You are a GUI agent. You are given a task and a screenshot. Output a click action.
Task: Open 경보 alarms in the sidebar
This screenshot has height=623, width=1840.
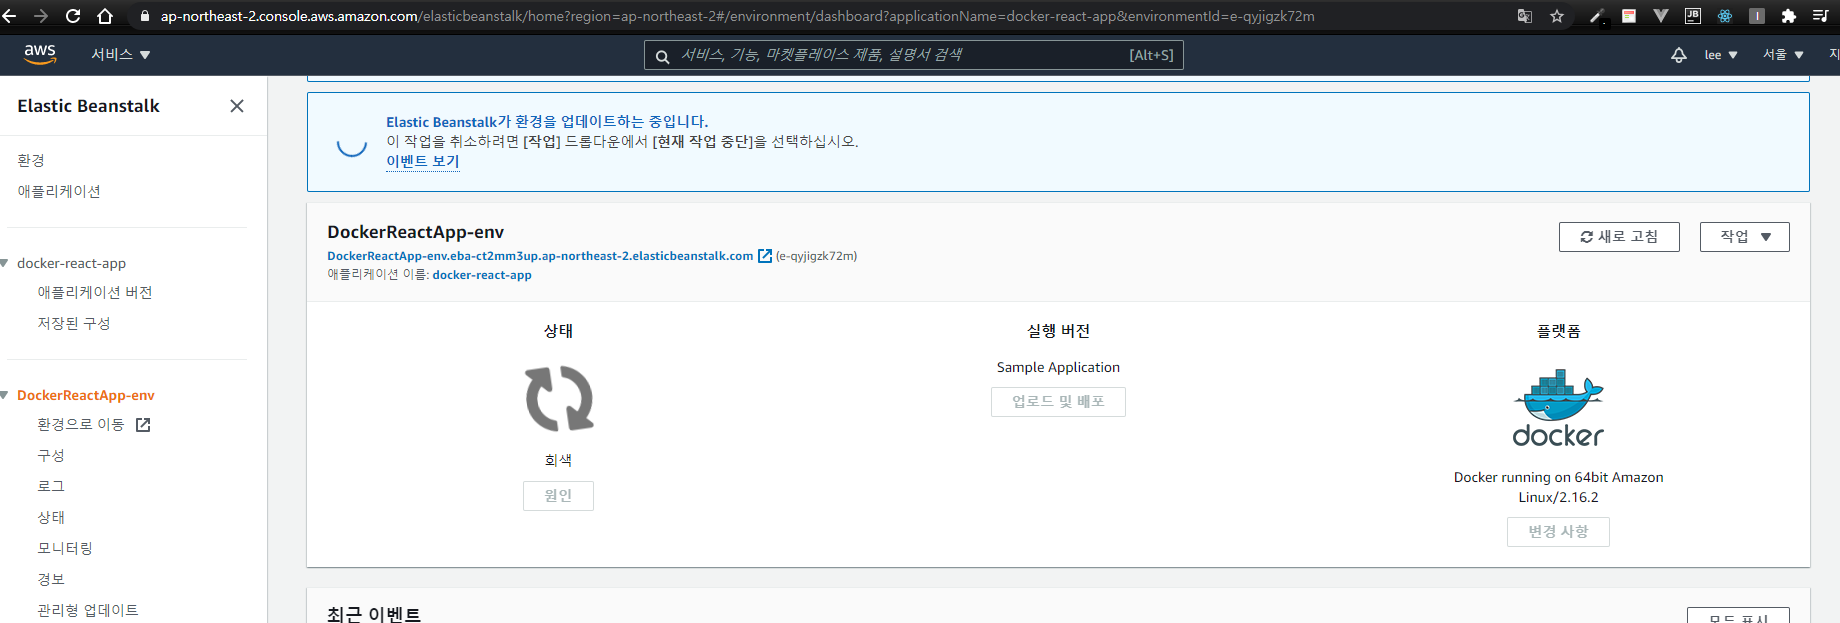click(x=51, y=579)
